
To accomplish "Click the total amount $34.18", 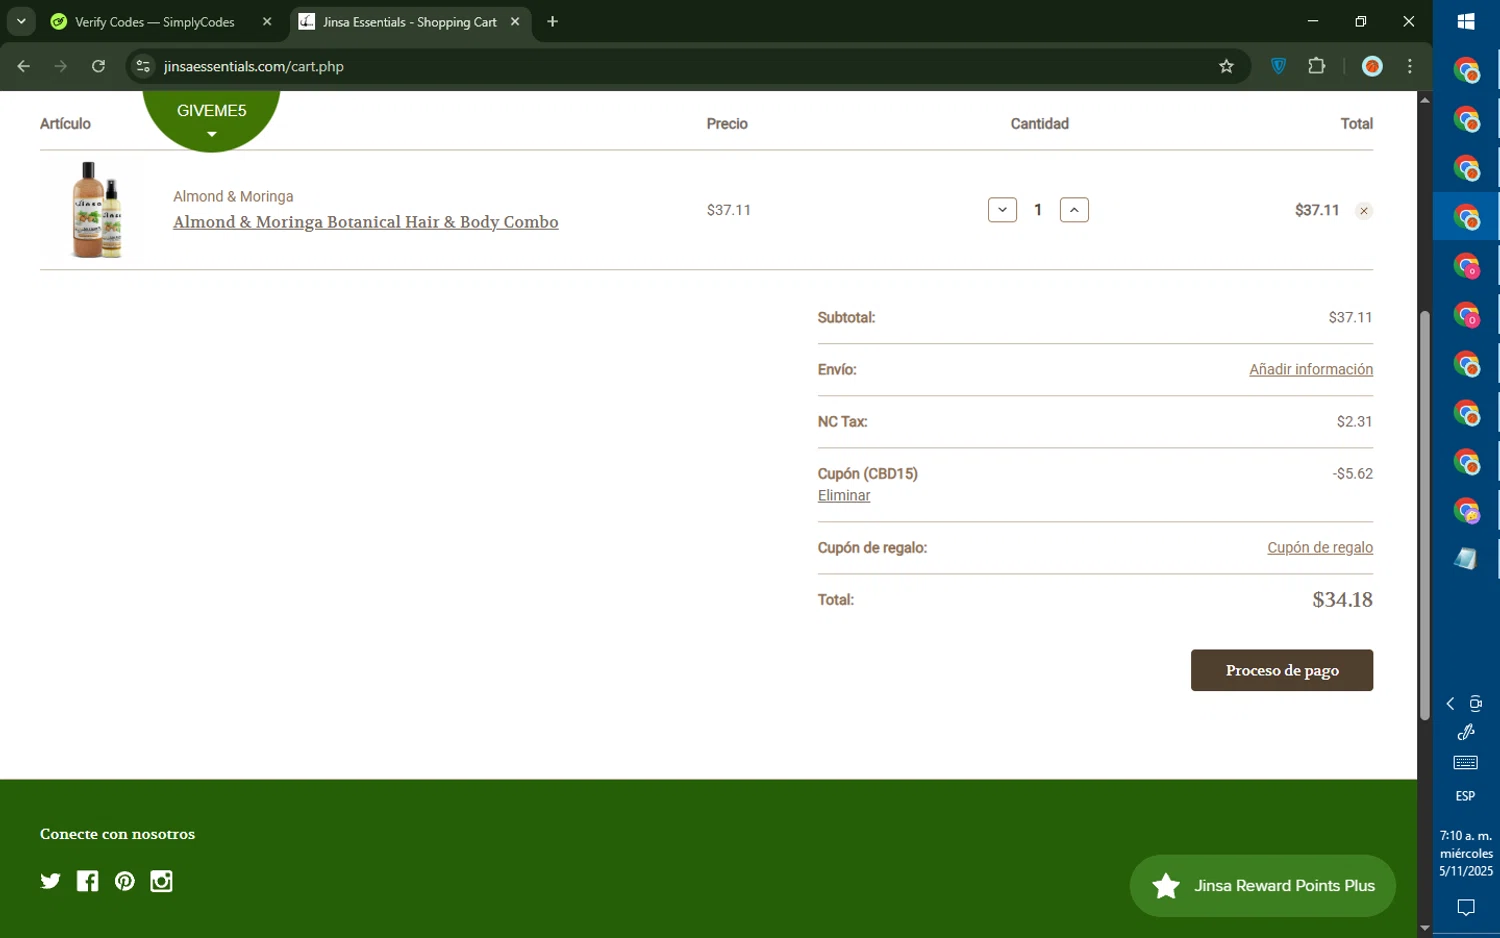I will click(x=1342, y=600).
